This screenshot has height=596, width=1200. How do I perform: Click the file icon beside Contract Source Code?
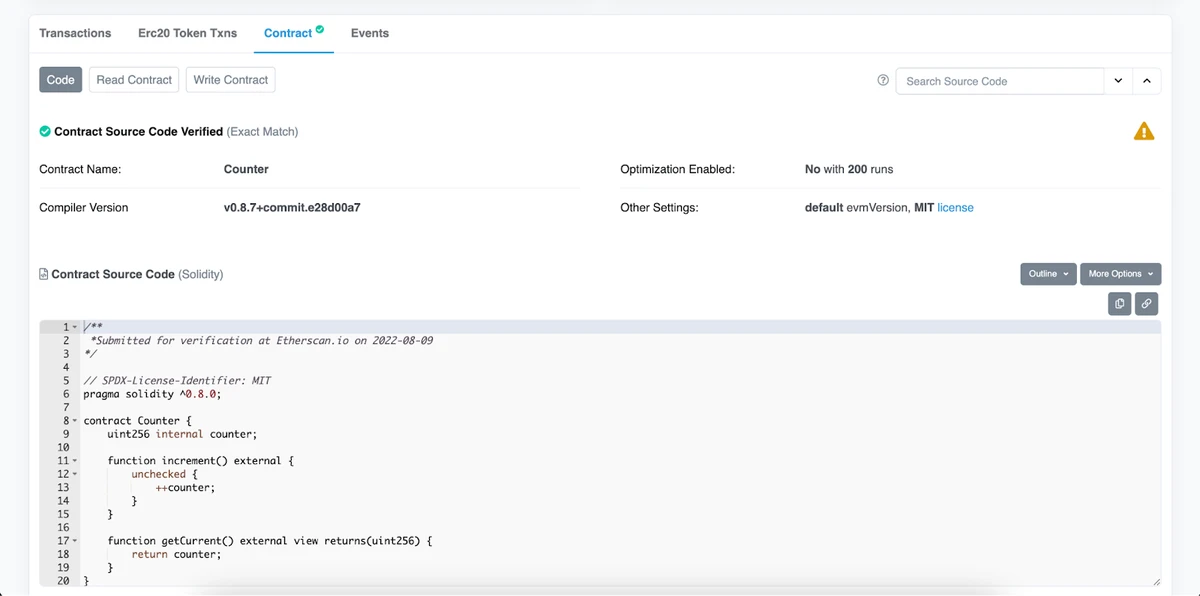click(x=43, y=274)
